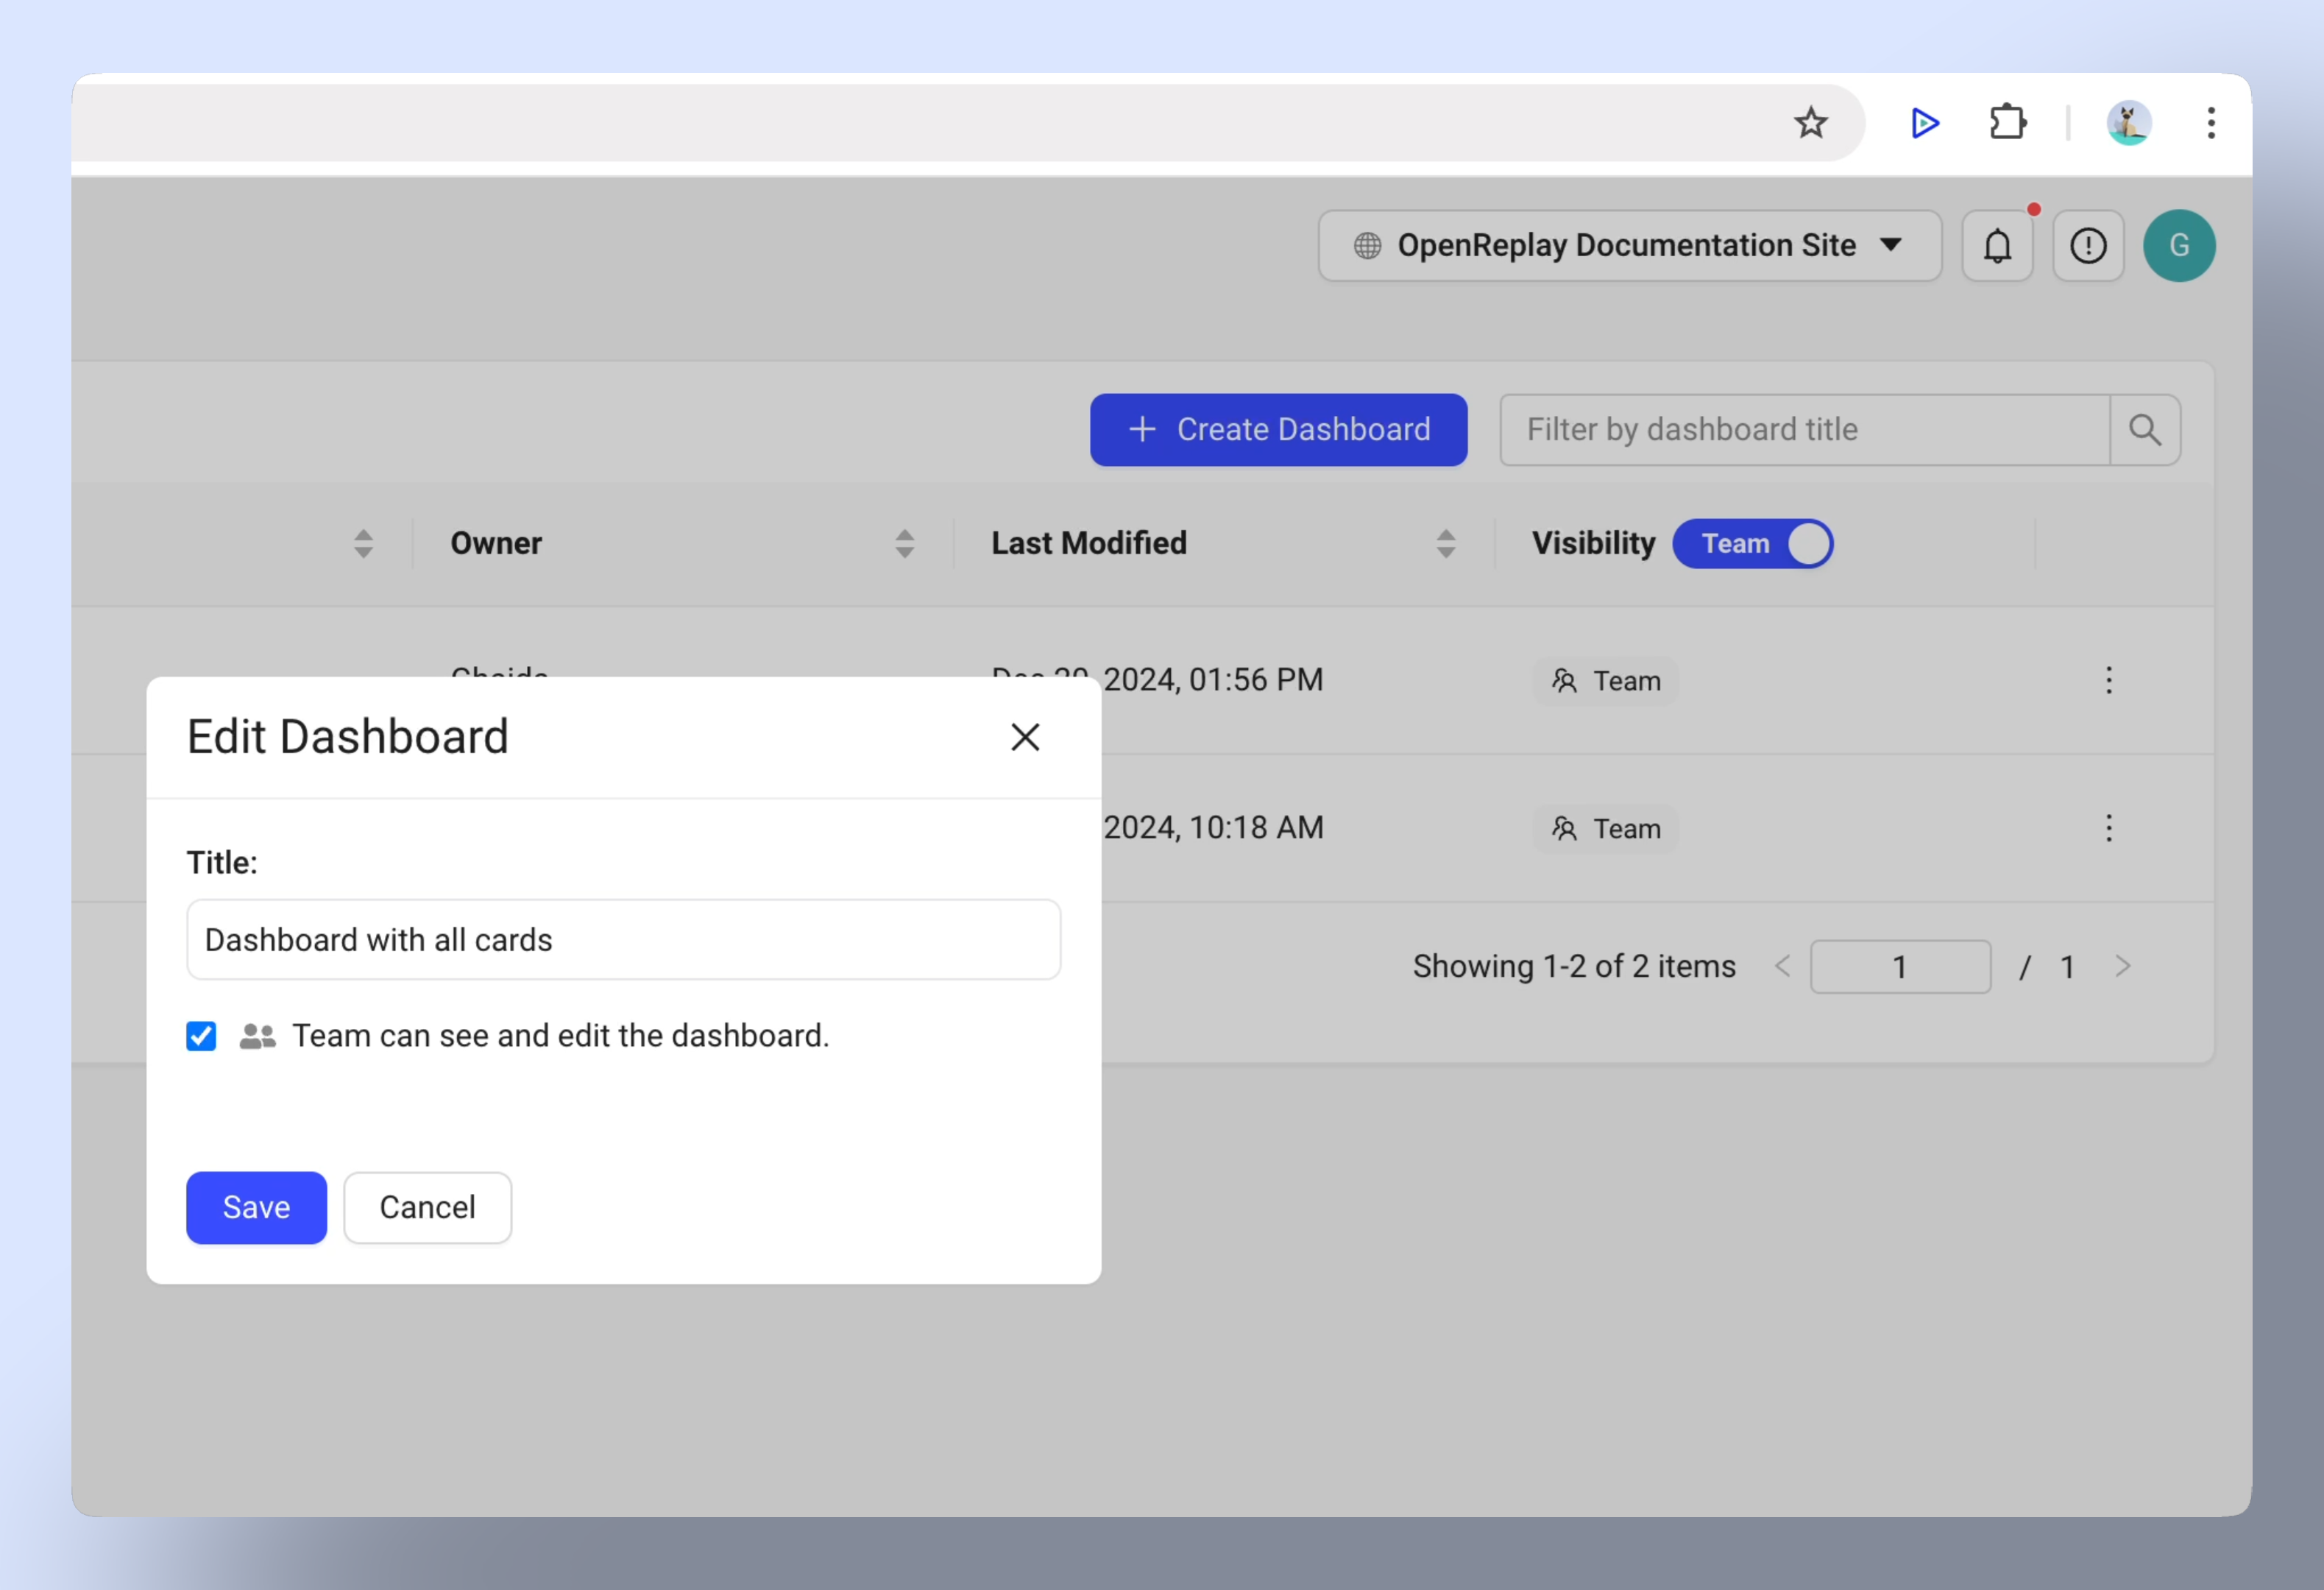Click the search magnifier icon
The width and height of the screenshot is (2324, 1590).
[2145, 430]
